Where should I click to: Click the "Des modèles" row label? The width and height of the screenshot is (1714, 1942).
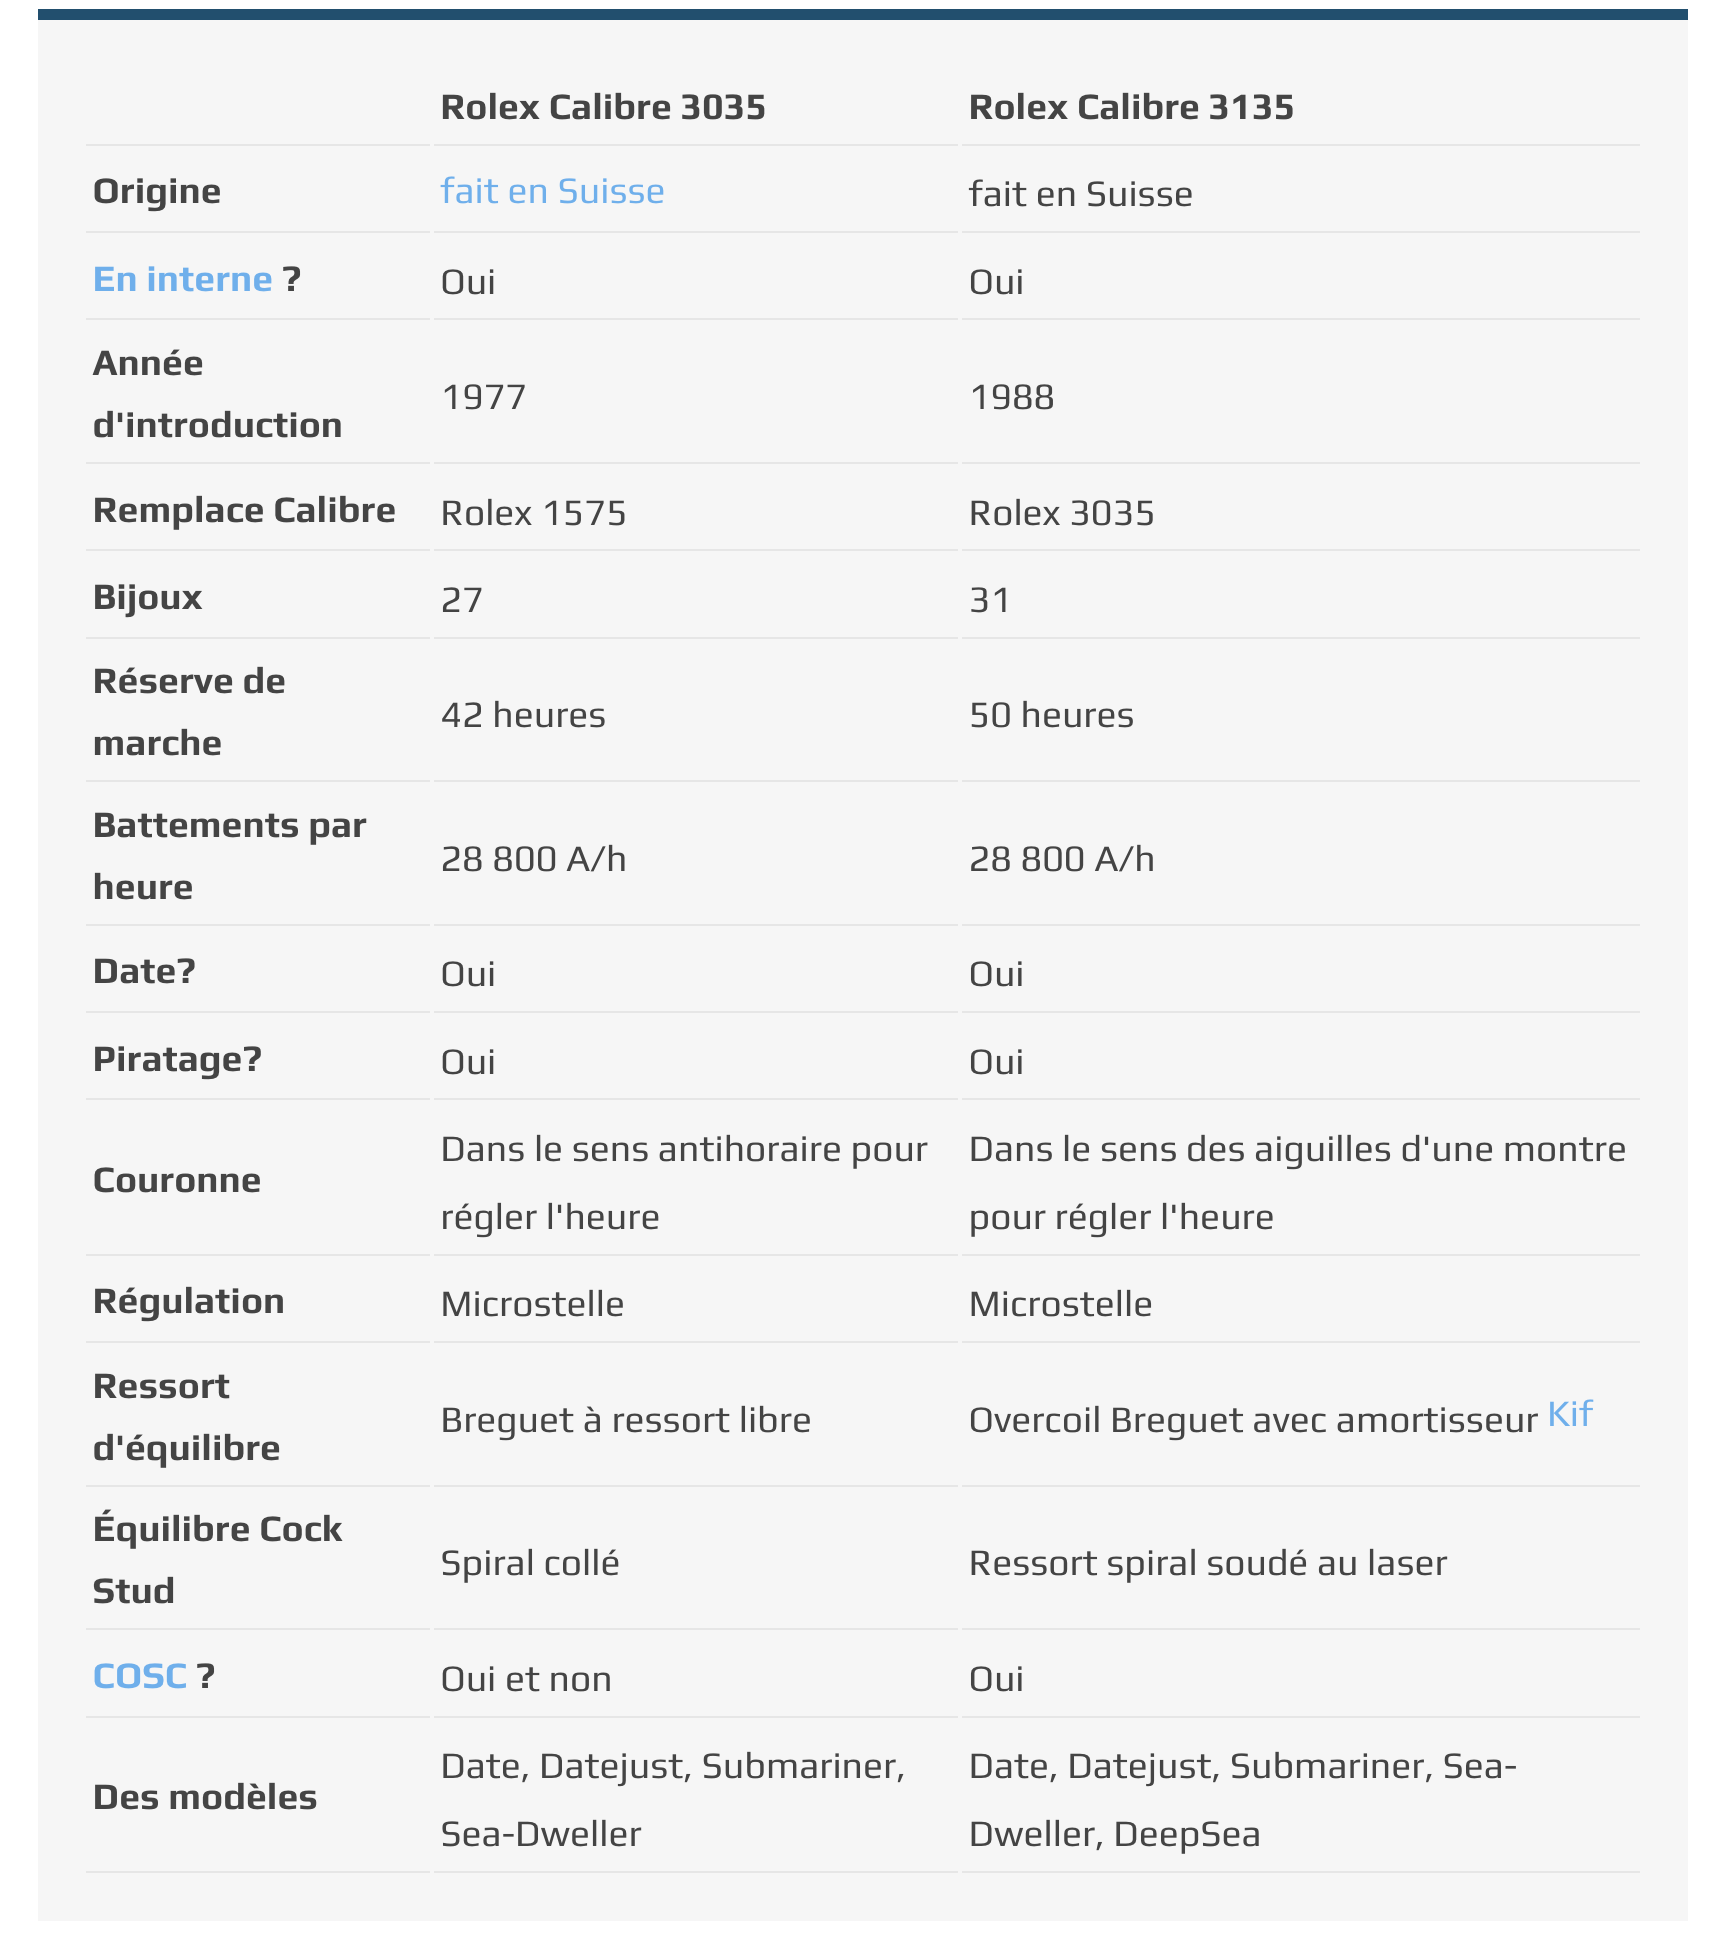pos(204,1797)
